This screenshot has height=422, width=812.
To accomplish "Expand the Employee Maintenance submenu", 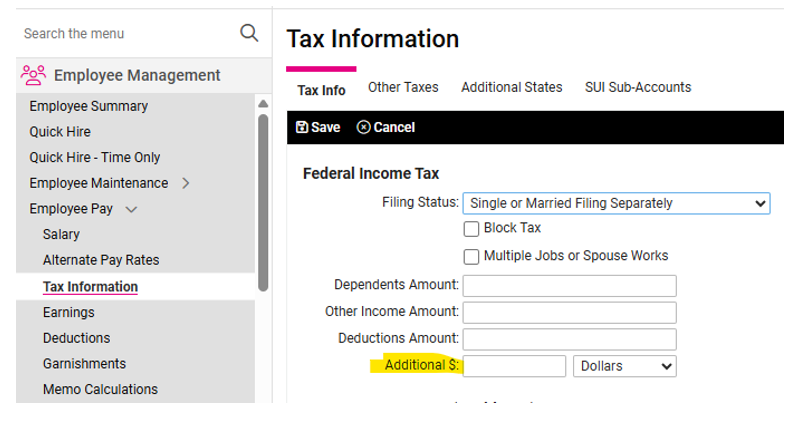I will click(186, 183).
